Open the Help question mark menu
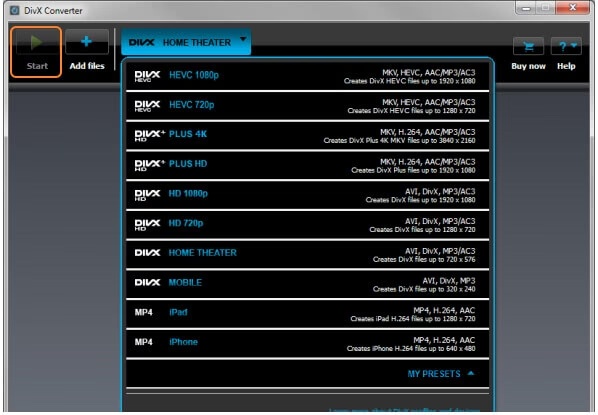The image size is (598, 415). [566, 47]
